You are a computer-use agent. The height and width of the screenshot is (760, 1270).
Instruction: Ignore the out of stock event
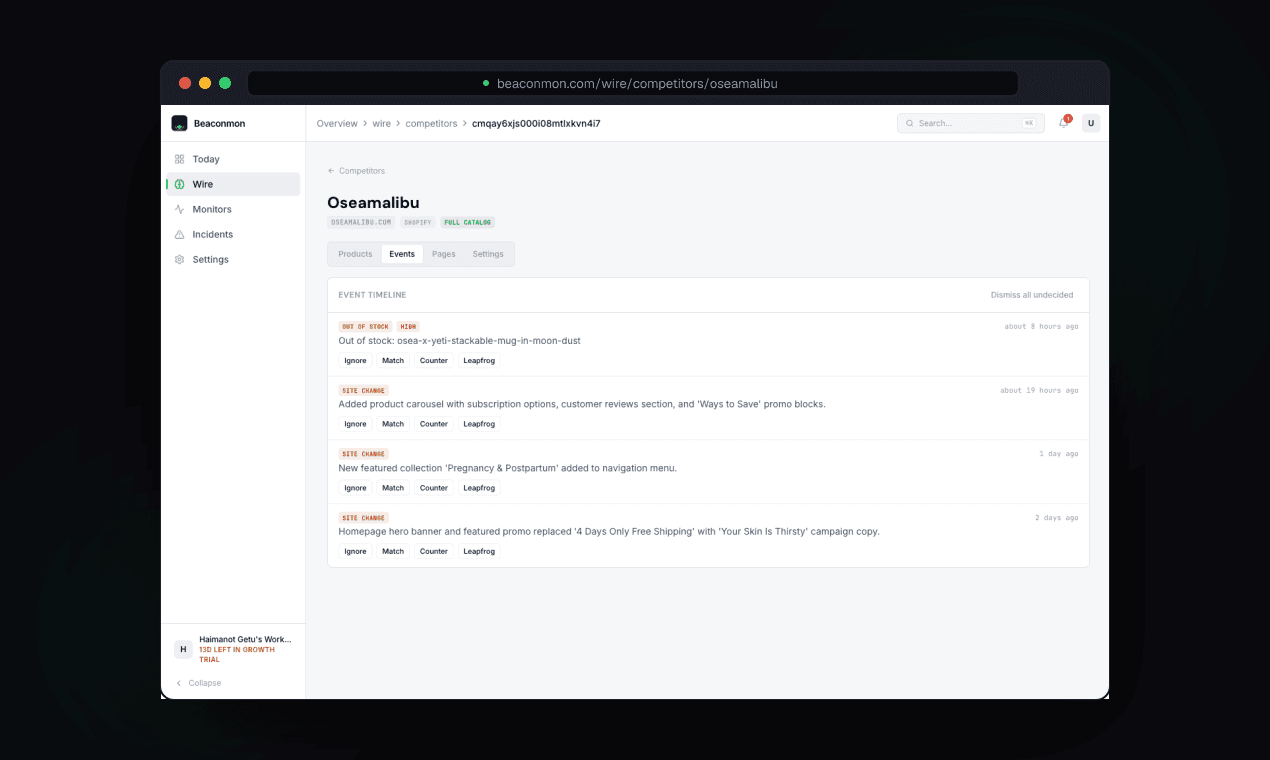(x=355, y=360)
